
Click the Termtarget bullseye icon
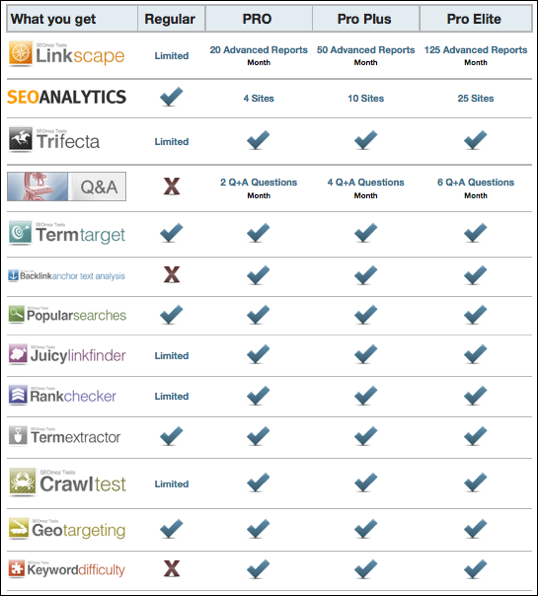(20, 232)
